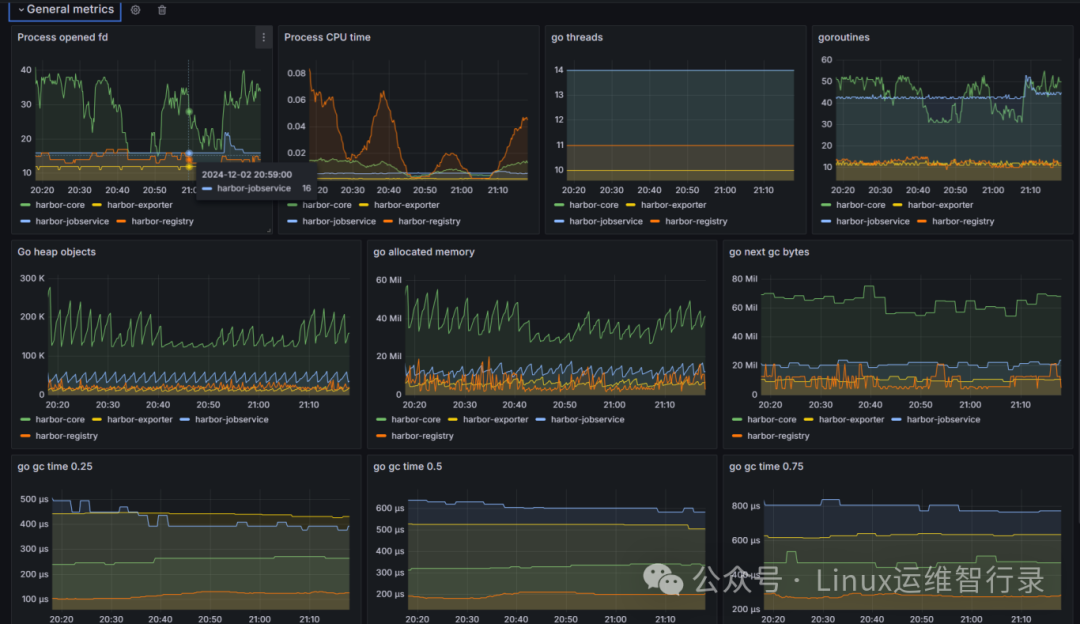This screenshot has width=1080, height=624.
Task: Click the go gc time 0.75 panel title
Action: [x=766, y=466]
